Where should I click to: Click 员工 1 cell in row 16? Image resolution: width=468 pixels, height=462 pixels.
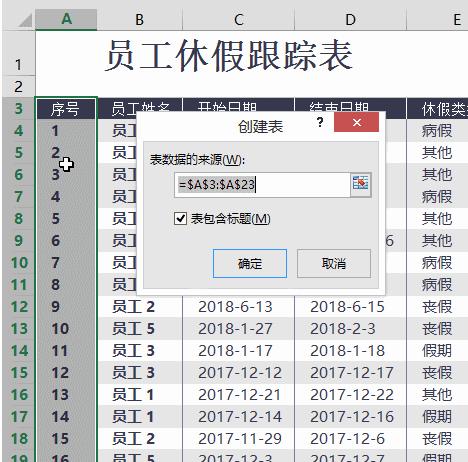[140, 395]
